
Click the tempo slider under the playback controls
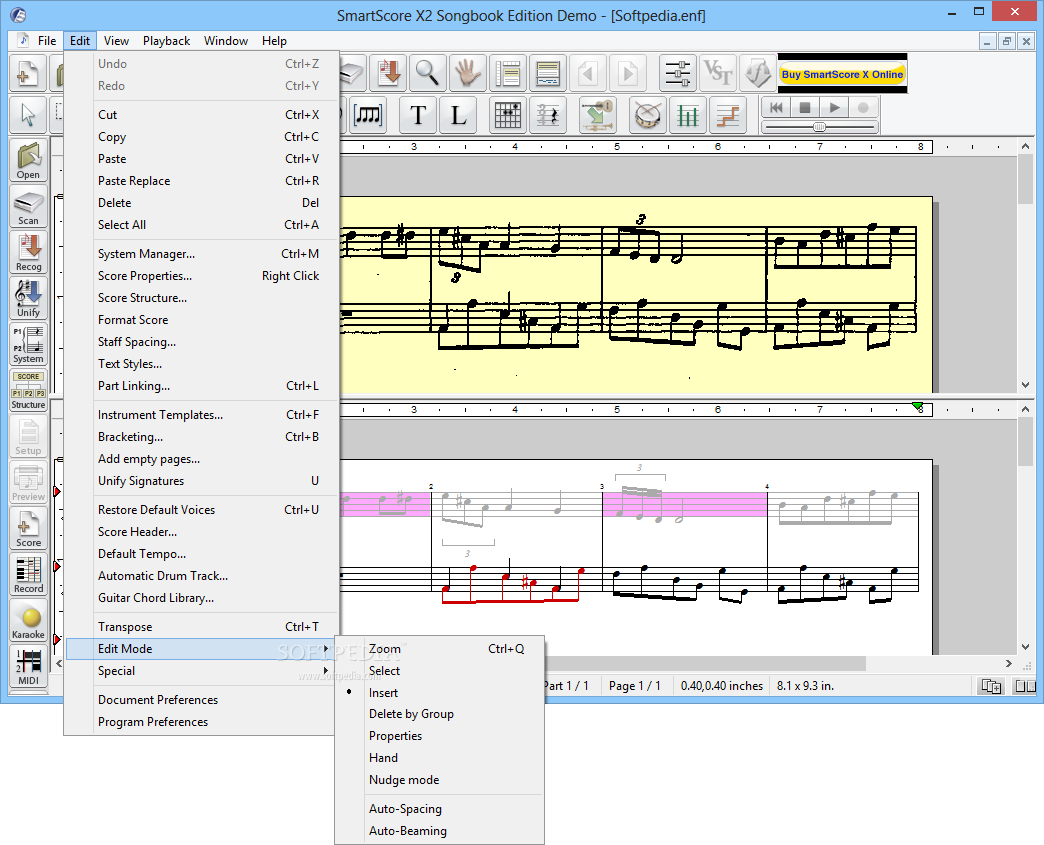[x=820, y=127]
